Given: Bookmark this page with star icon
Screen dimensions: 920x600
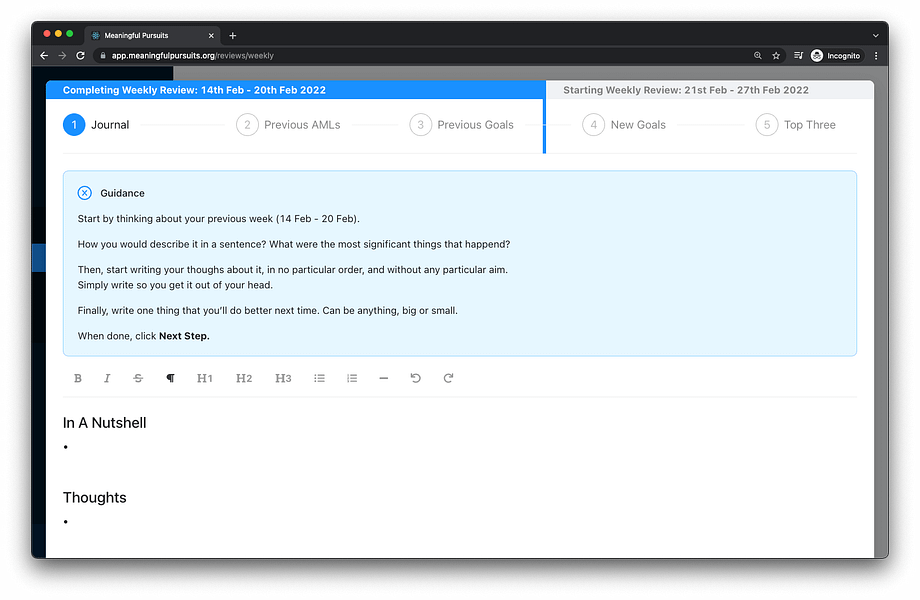Looking at the screenshot, I should point(776,56).
